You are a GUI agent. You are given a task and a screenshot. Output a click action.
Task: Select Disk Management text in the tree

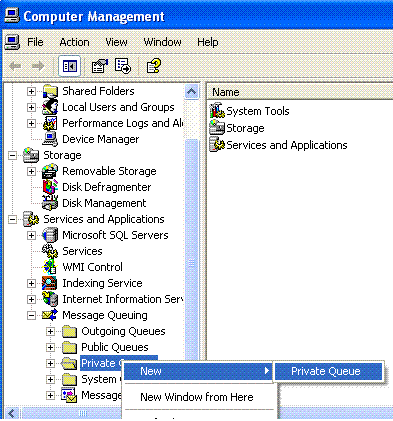[104, 203]
